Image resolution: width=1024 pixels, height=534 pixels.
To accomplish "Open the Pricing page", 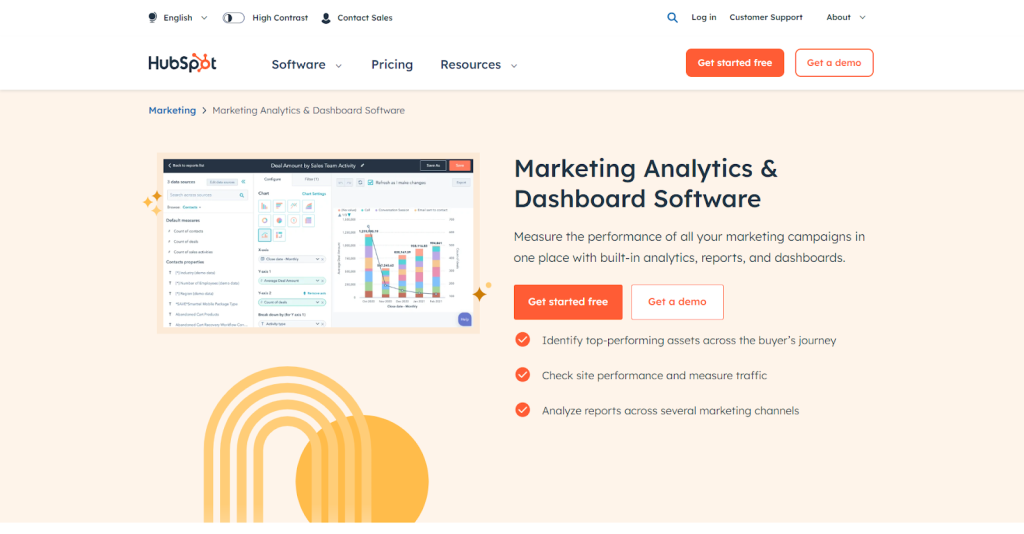I will pyautogui.click(x=392, y=65).
